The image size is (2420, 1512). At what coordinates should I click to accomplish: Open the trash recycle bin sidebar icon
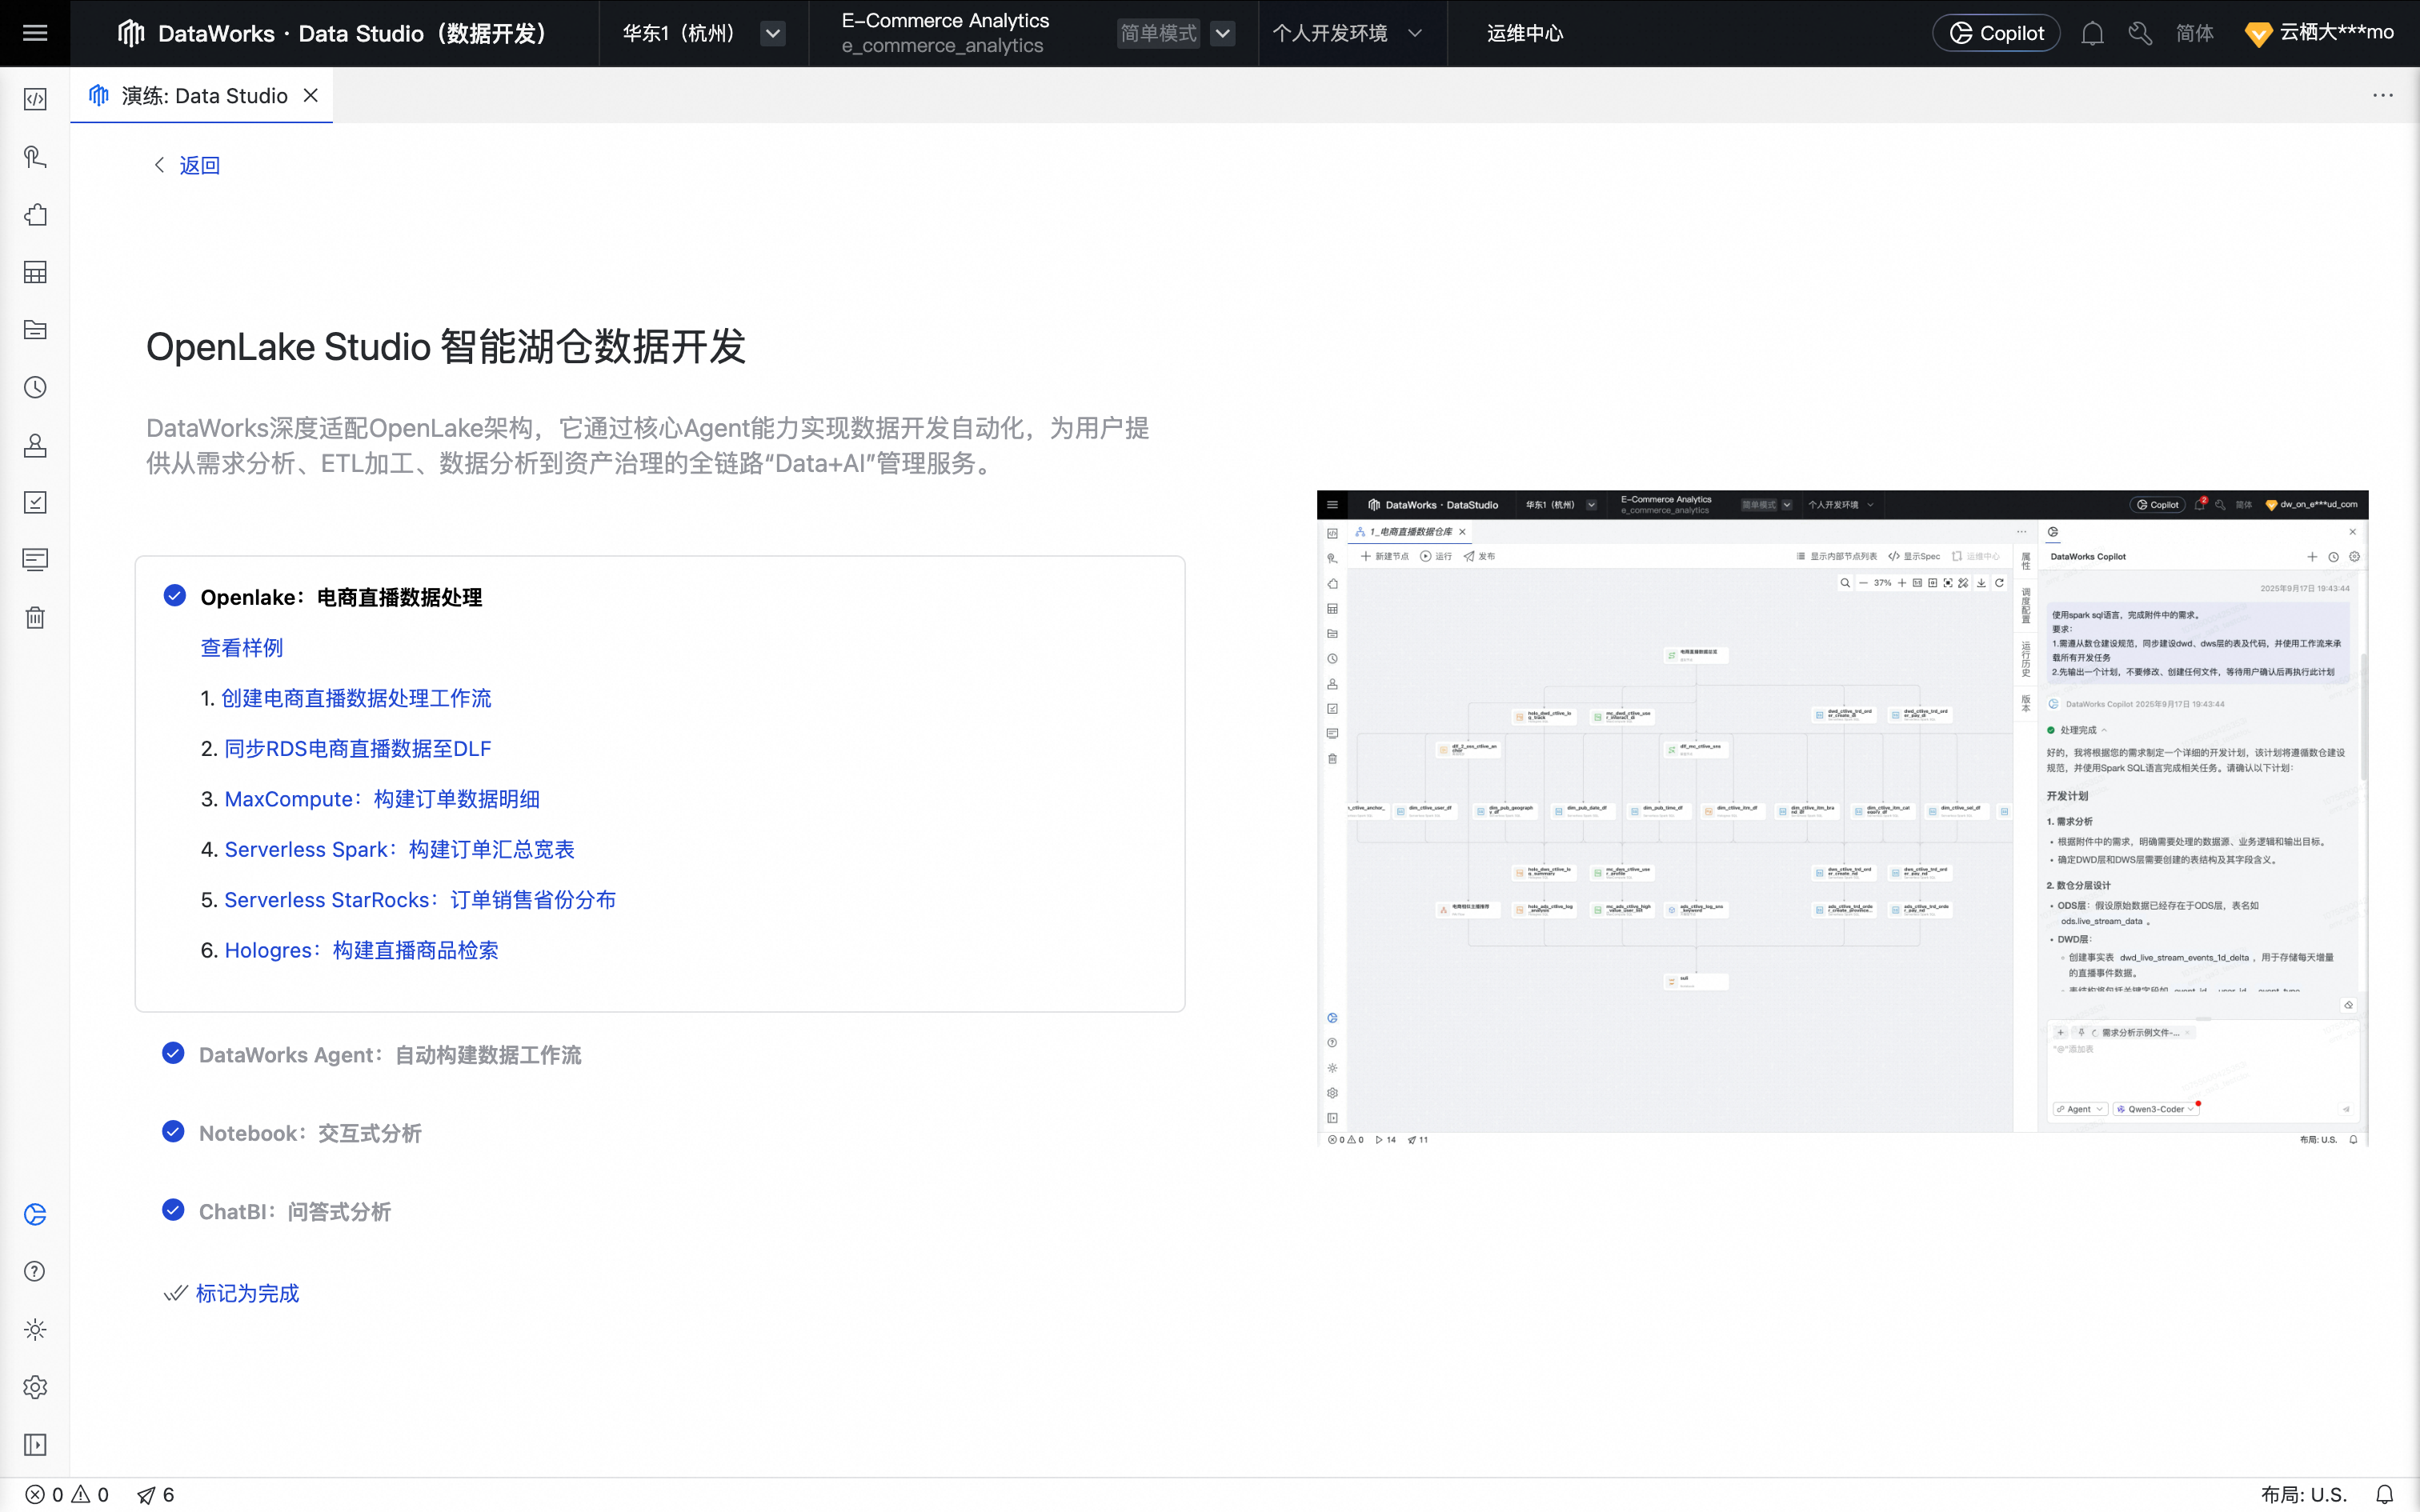pos(35,618)
